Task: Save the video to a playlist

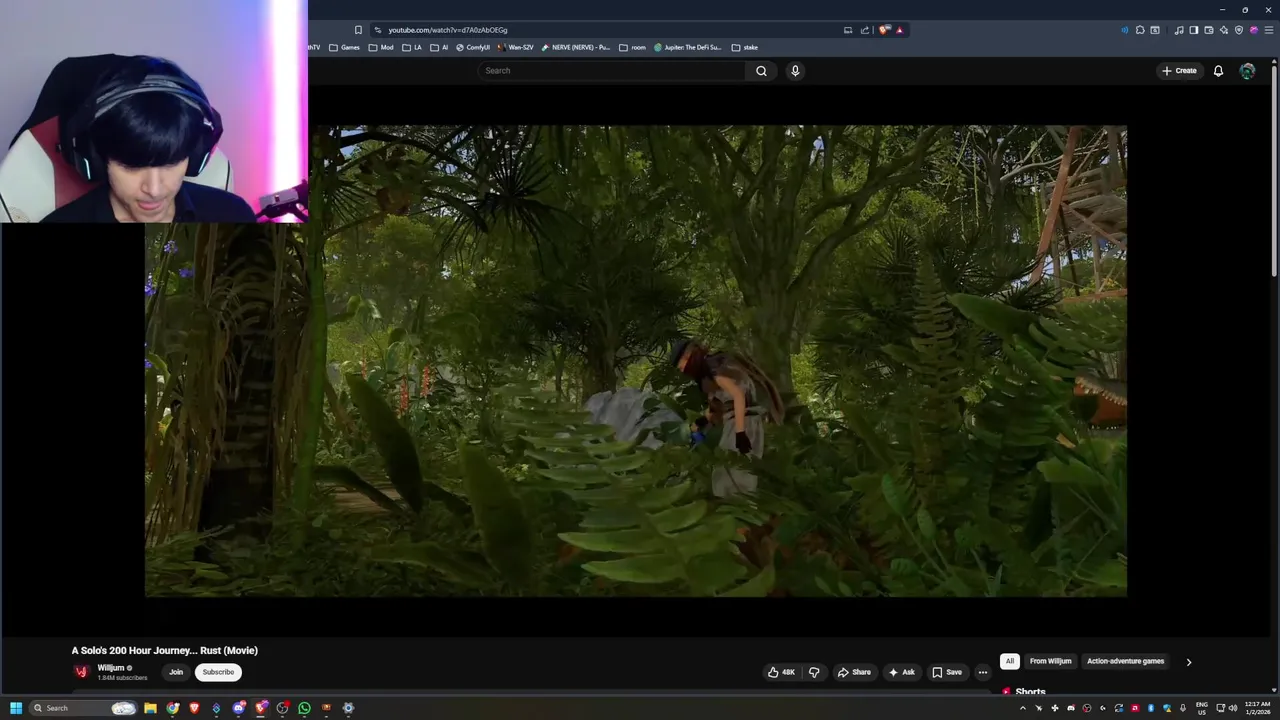Action: click(x=947, y=672)
